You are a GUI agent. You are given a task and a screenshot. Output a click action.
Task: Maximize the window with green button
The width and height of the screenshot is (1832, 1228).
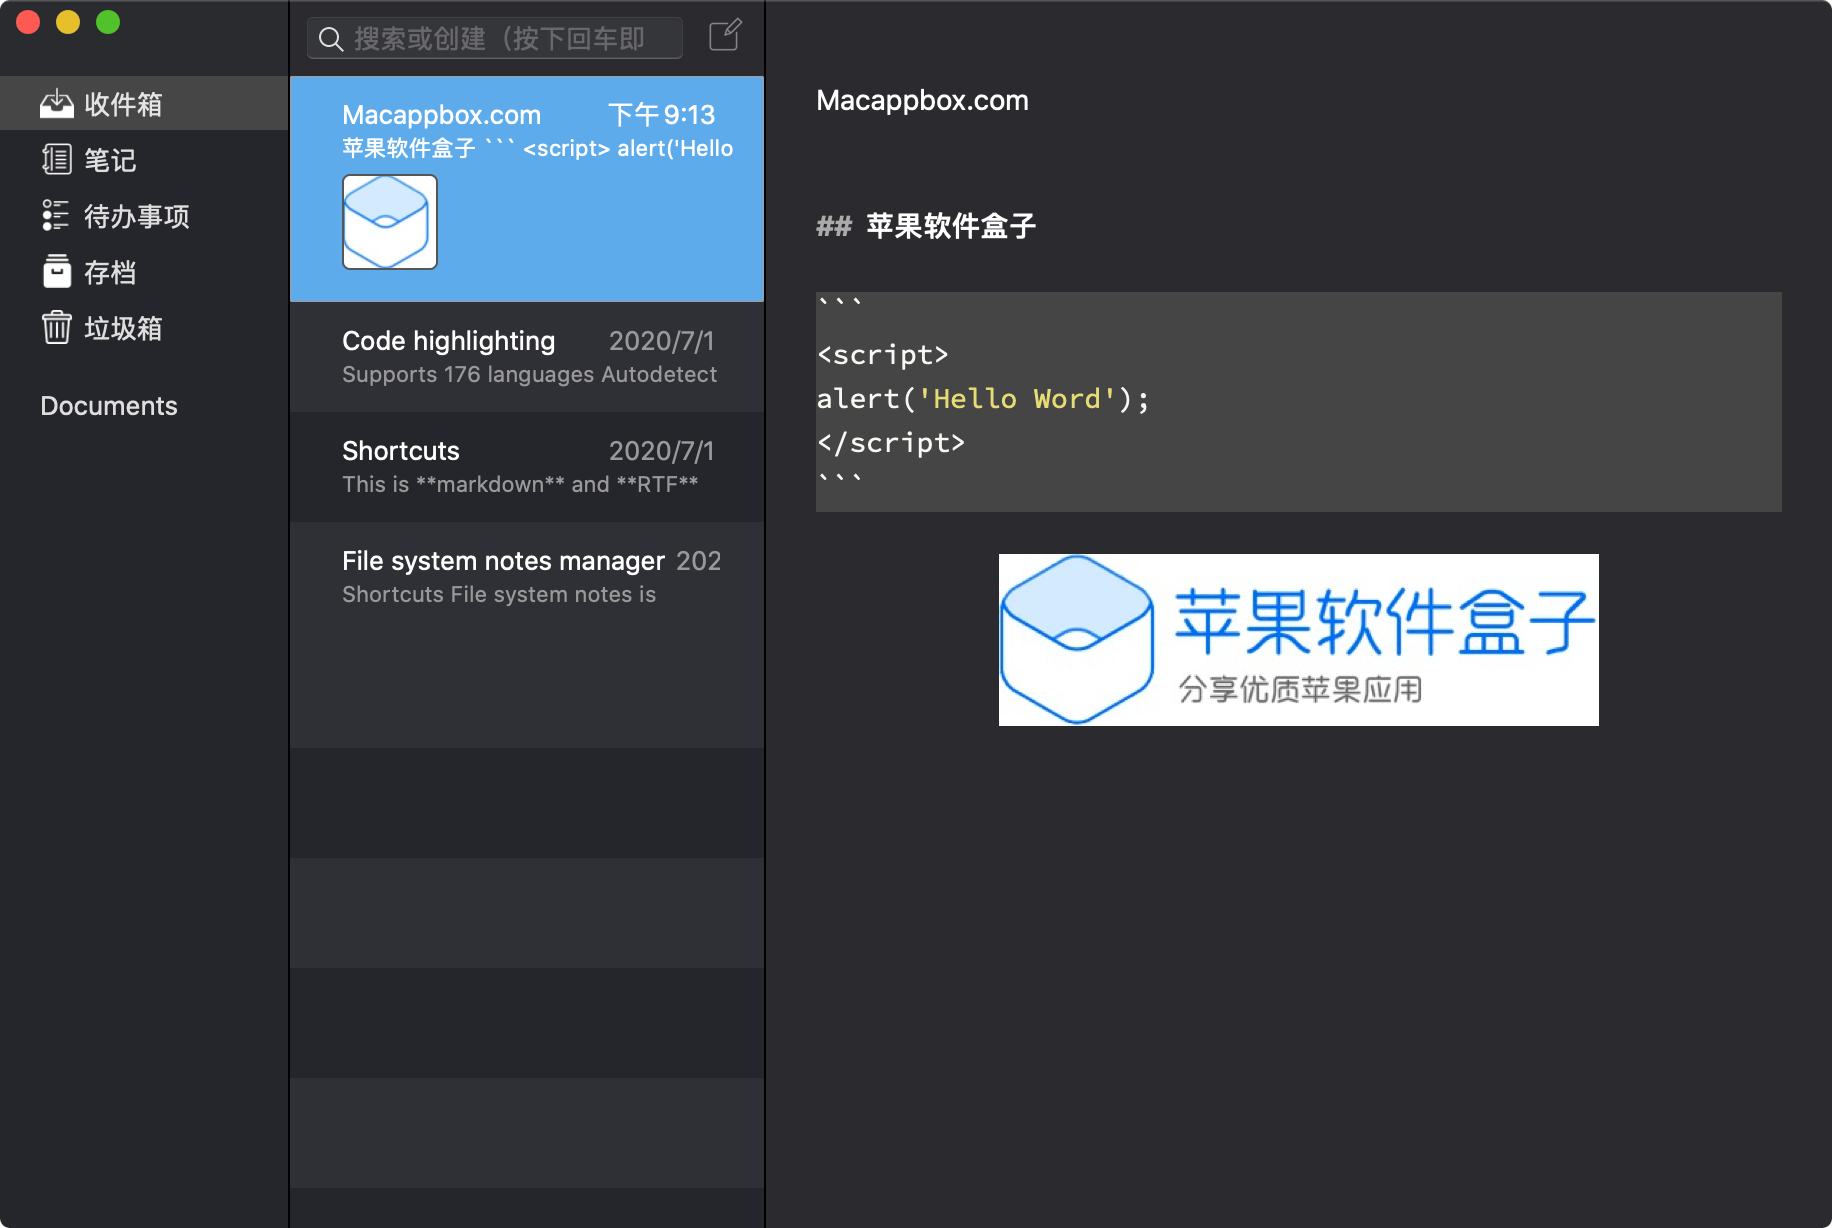pos(108,22)
